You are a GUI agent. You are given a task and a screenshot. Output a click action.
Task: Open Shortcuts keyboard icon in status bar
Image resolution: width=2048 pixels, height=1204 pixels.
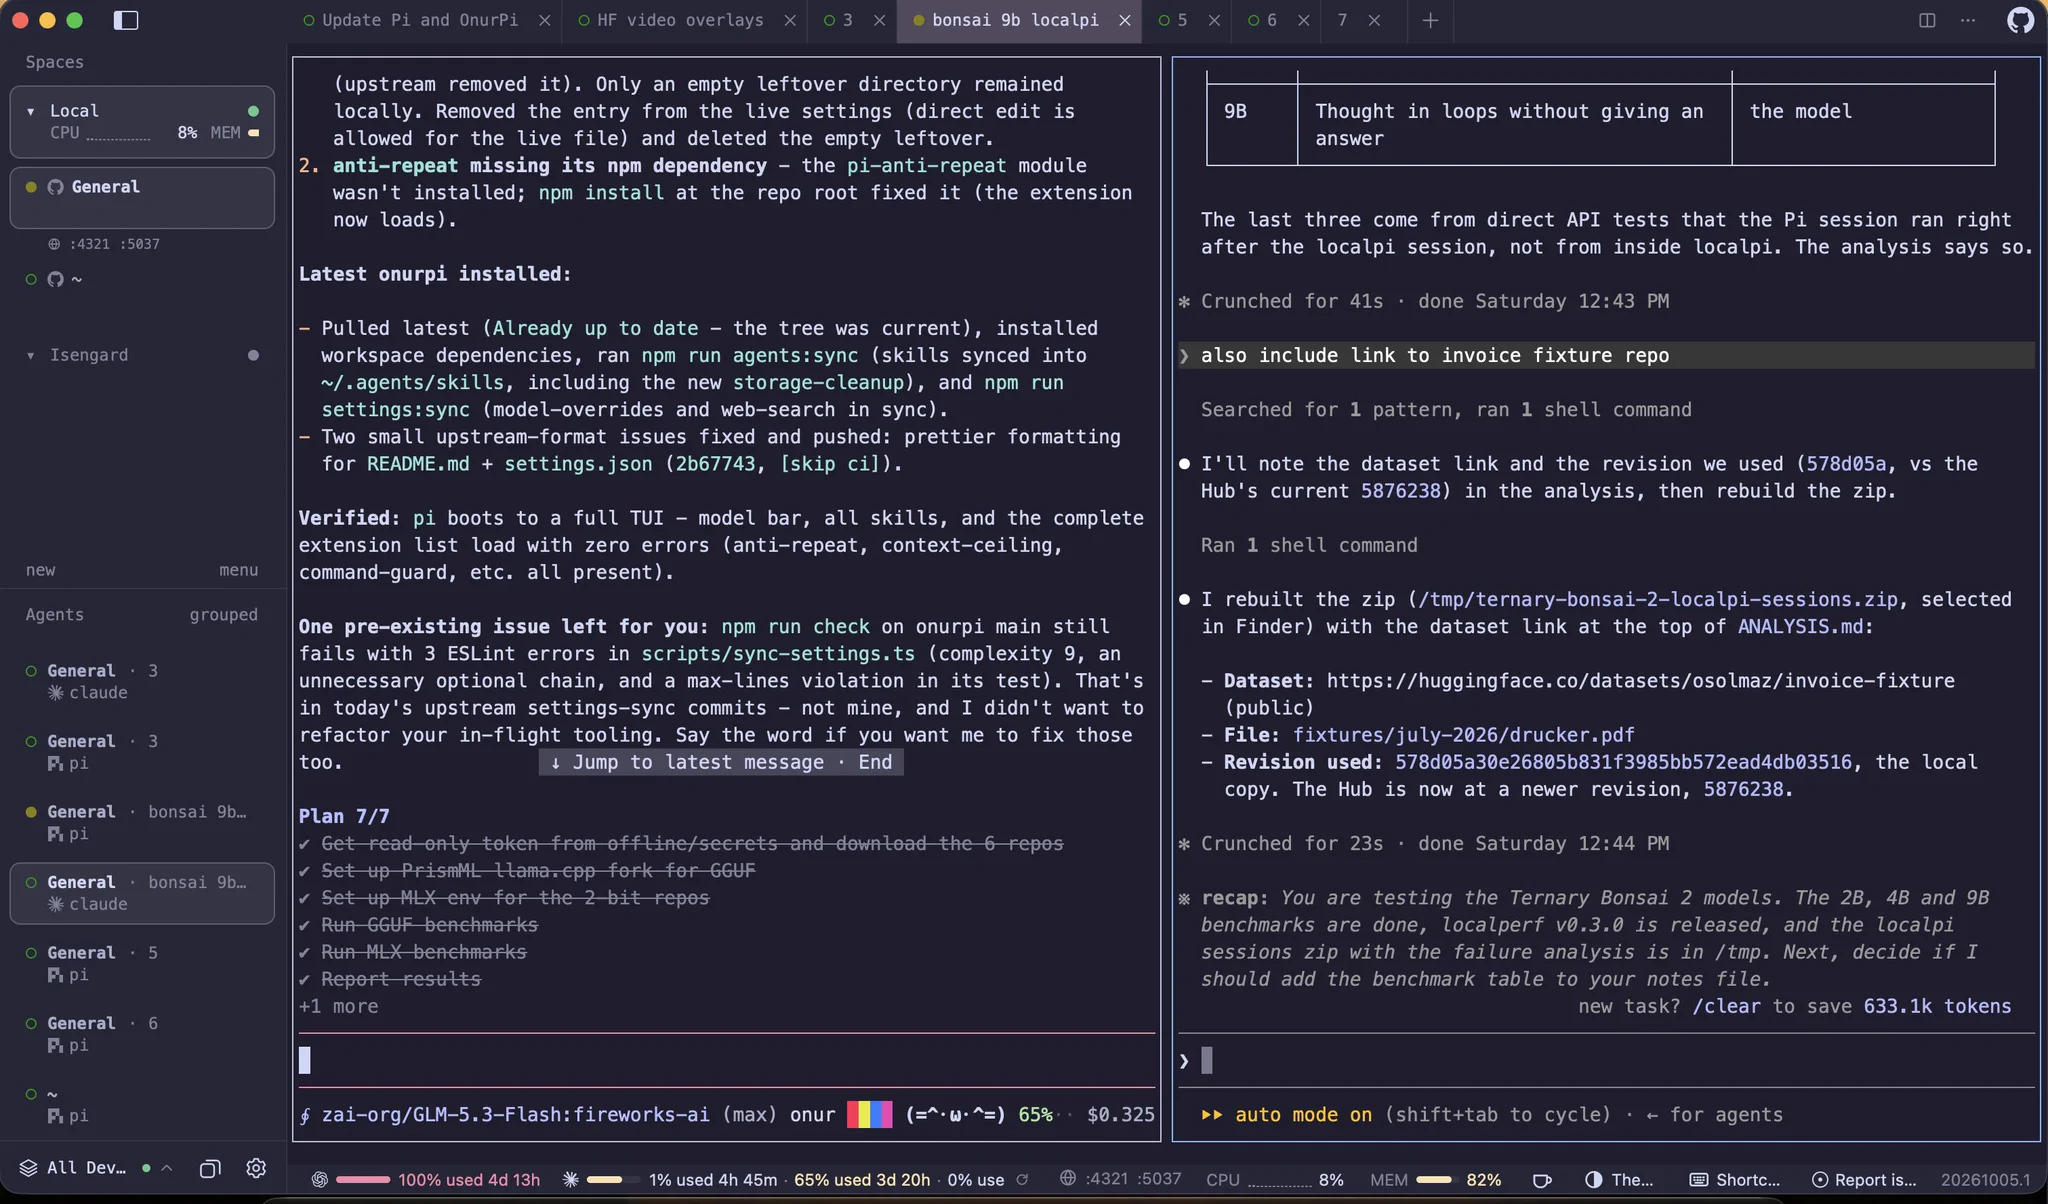point(1698,1180)
